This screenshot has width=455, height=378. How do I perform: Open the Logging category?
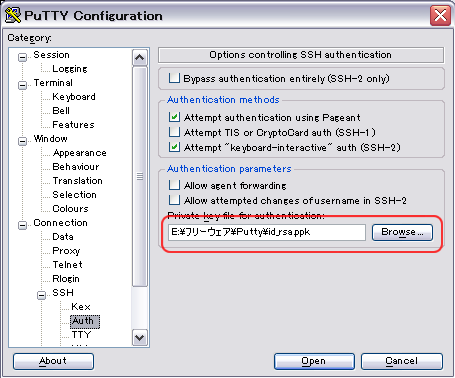point(70,69)
